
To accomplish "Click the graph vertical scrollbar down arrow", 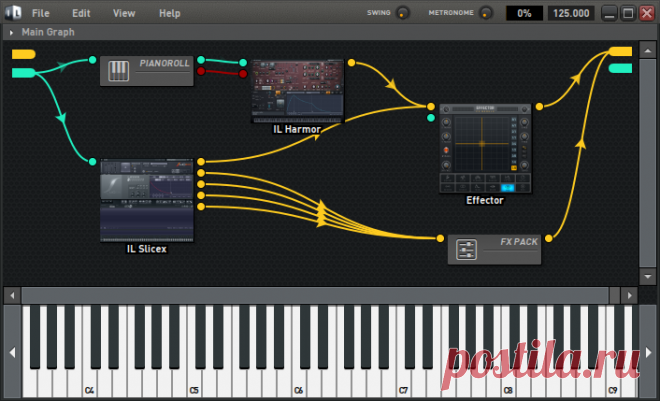I will [647, 276].
